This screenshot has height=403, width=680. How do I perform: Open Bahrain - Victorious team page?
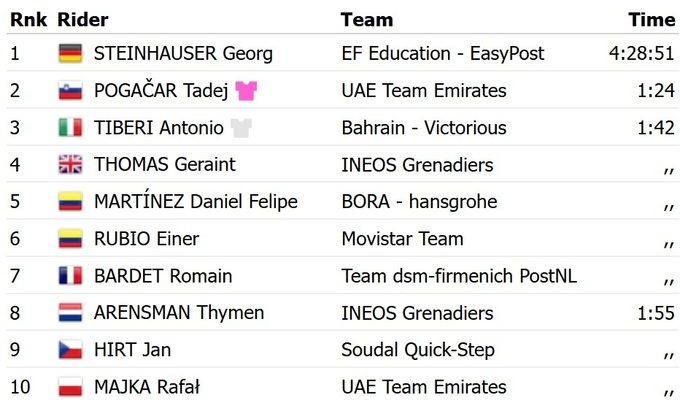point(424,128)
